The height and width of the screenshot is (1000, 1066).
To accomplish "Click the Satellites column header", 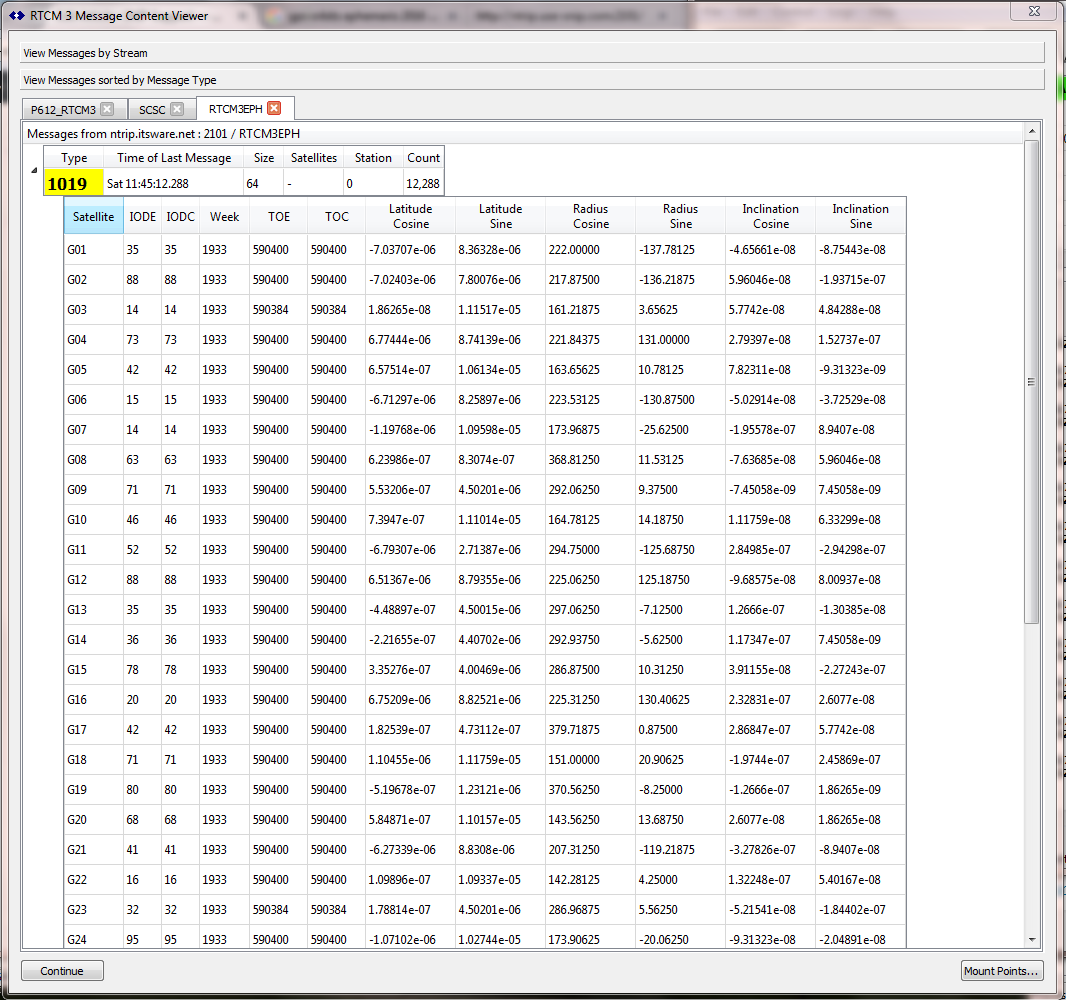I will 314,158.
